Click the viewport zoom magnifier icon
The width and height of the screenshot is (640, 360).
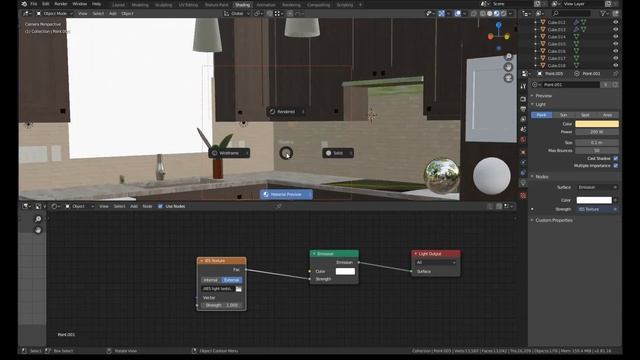pos(508,56)
